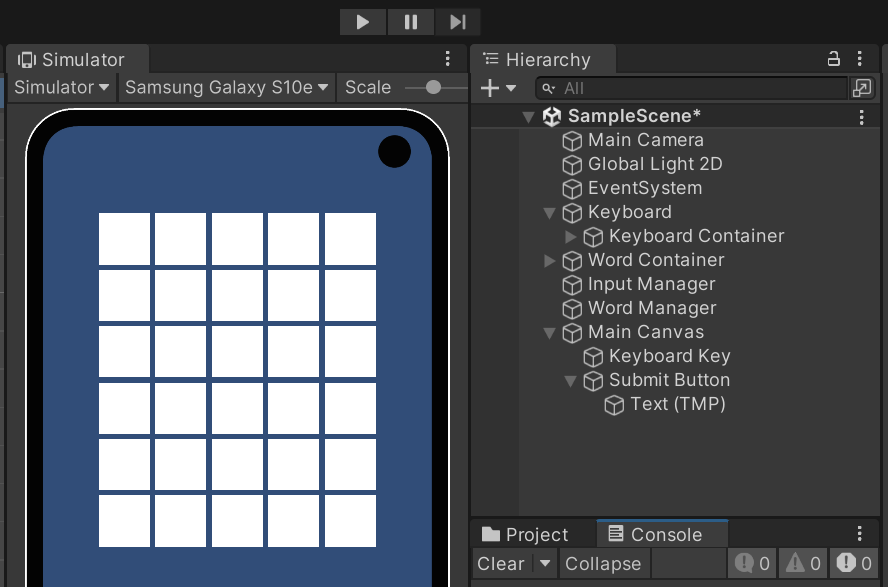Toggle warning message filter in Console
This screenshot has width=888, height=587.
pyautogui.click(x=803, y=563)
